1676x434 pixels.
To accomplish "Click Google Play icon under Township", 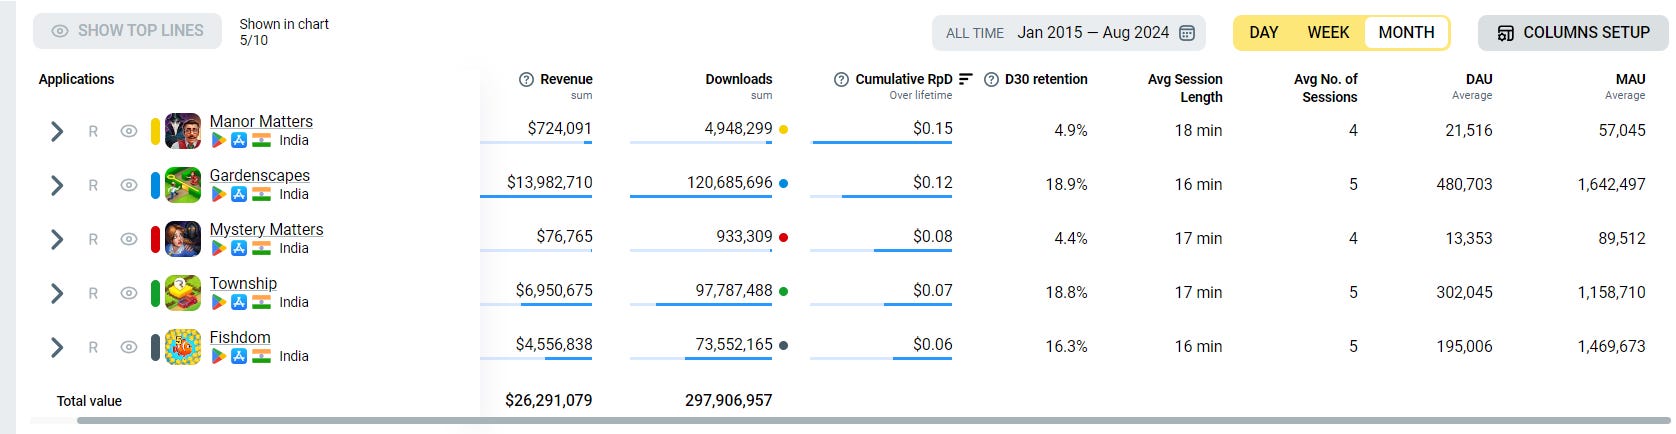I will [x=218, y=303].
